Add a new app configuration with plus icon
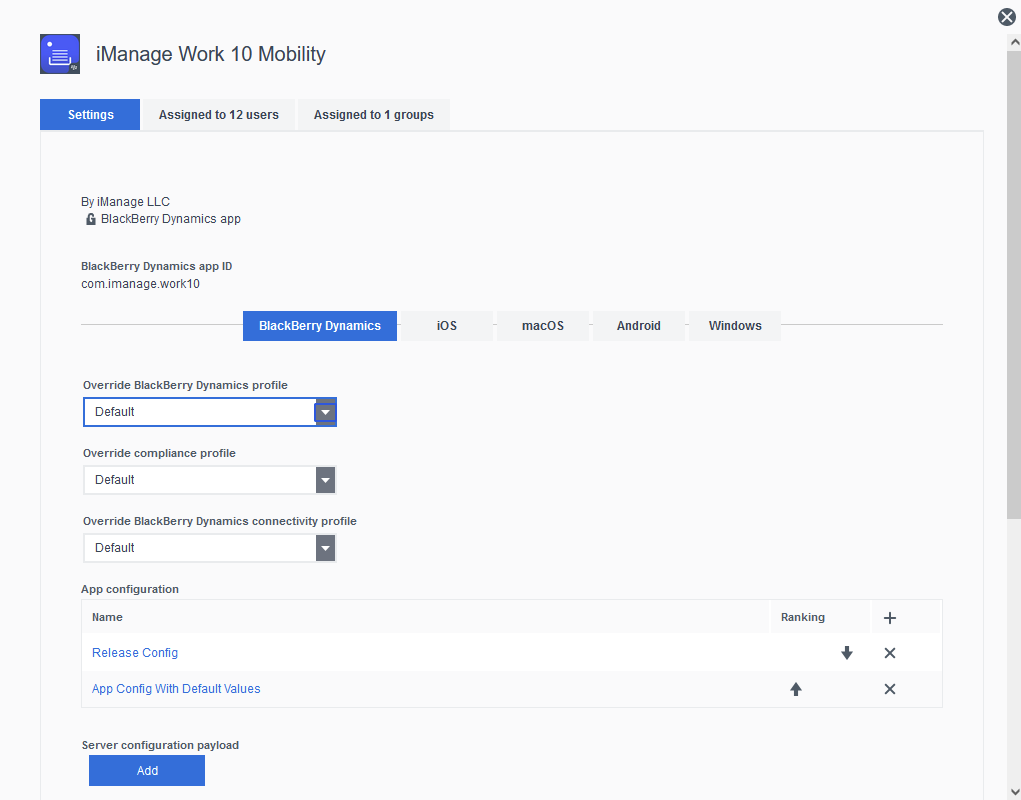1021x800 pixels. pyautogui.click(x=890, y=618)
